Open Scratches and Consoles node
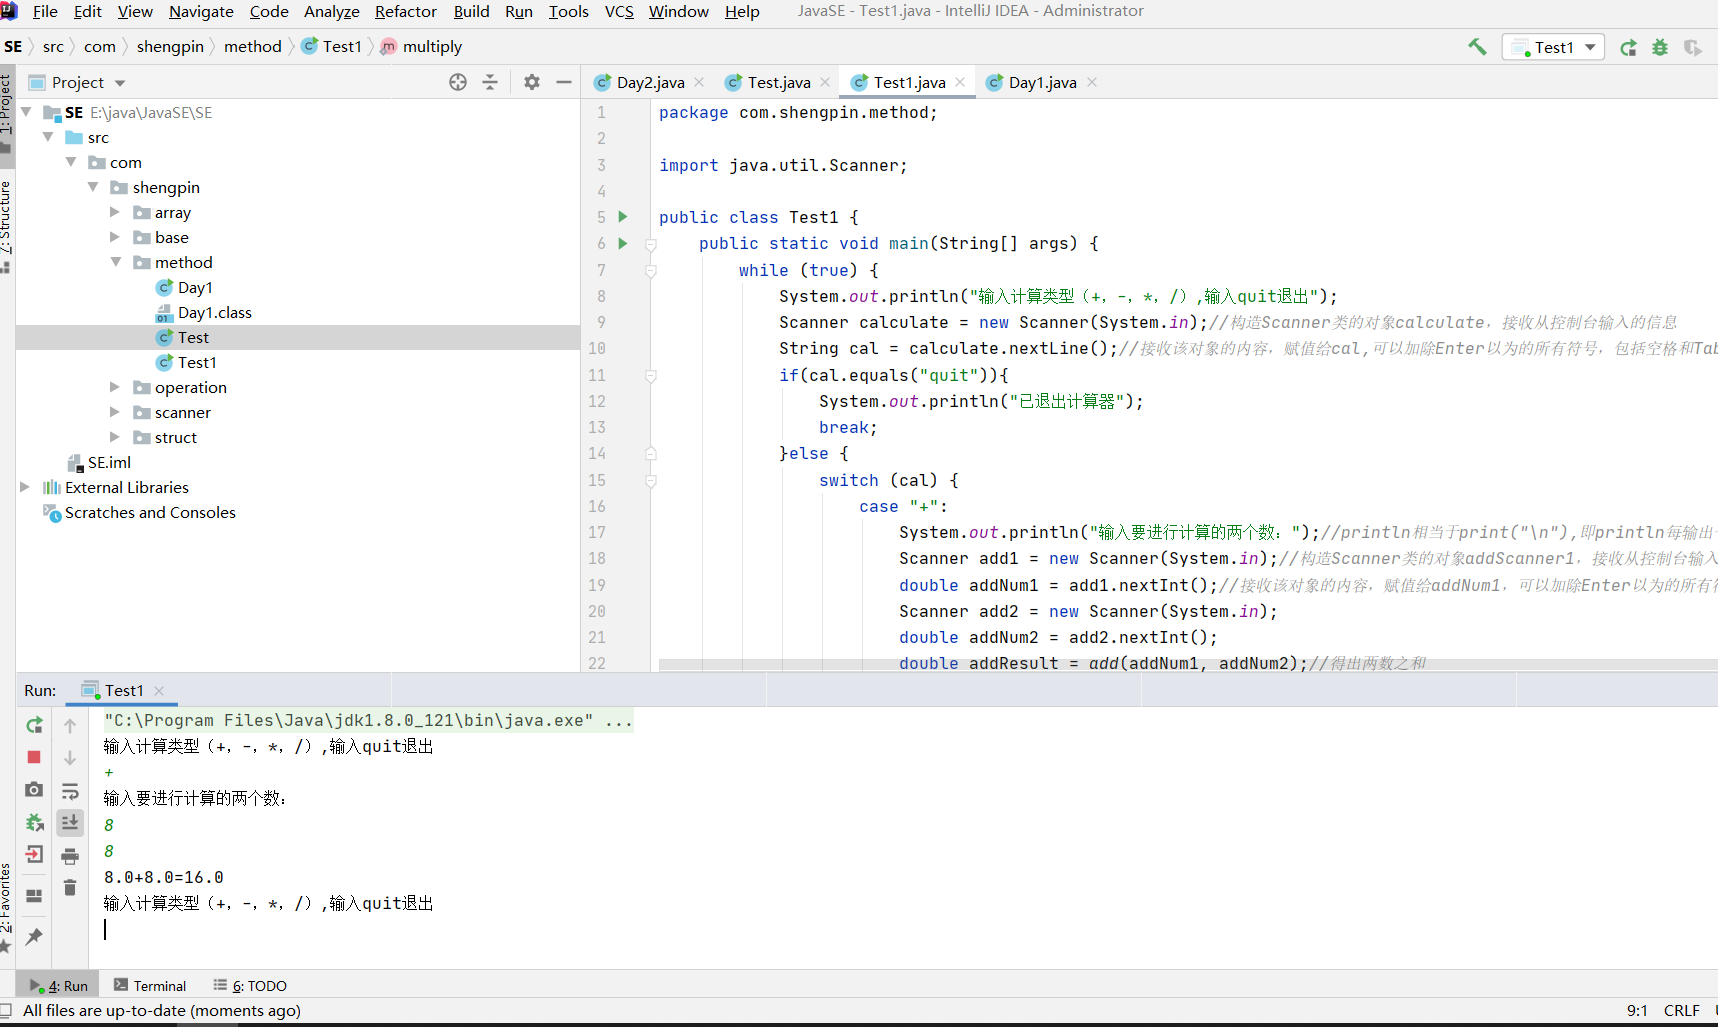 [150, 512]
